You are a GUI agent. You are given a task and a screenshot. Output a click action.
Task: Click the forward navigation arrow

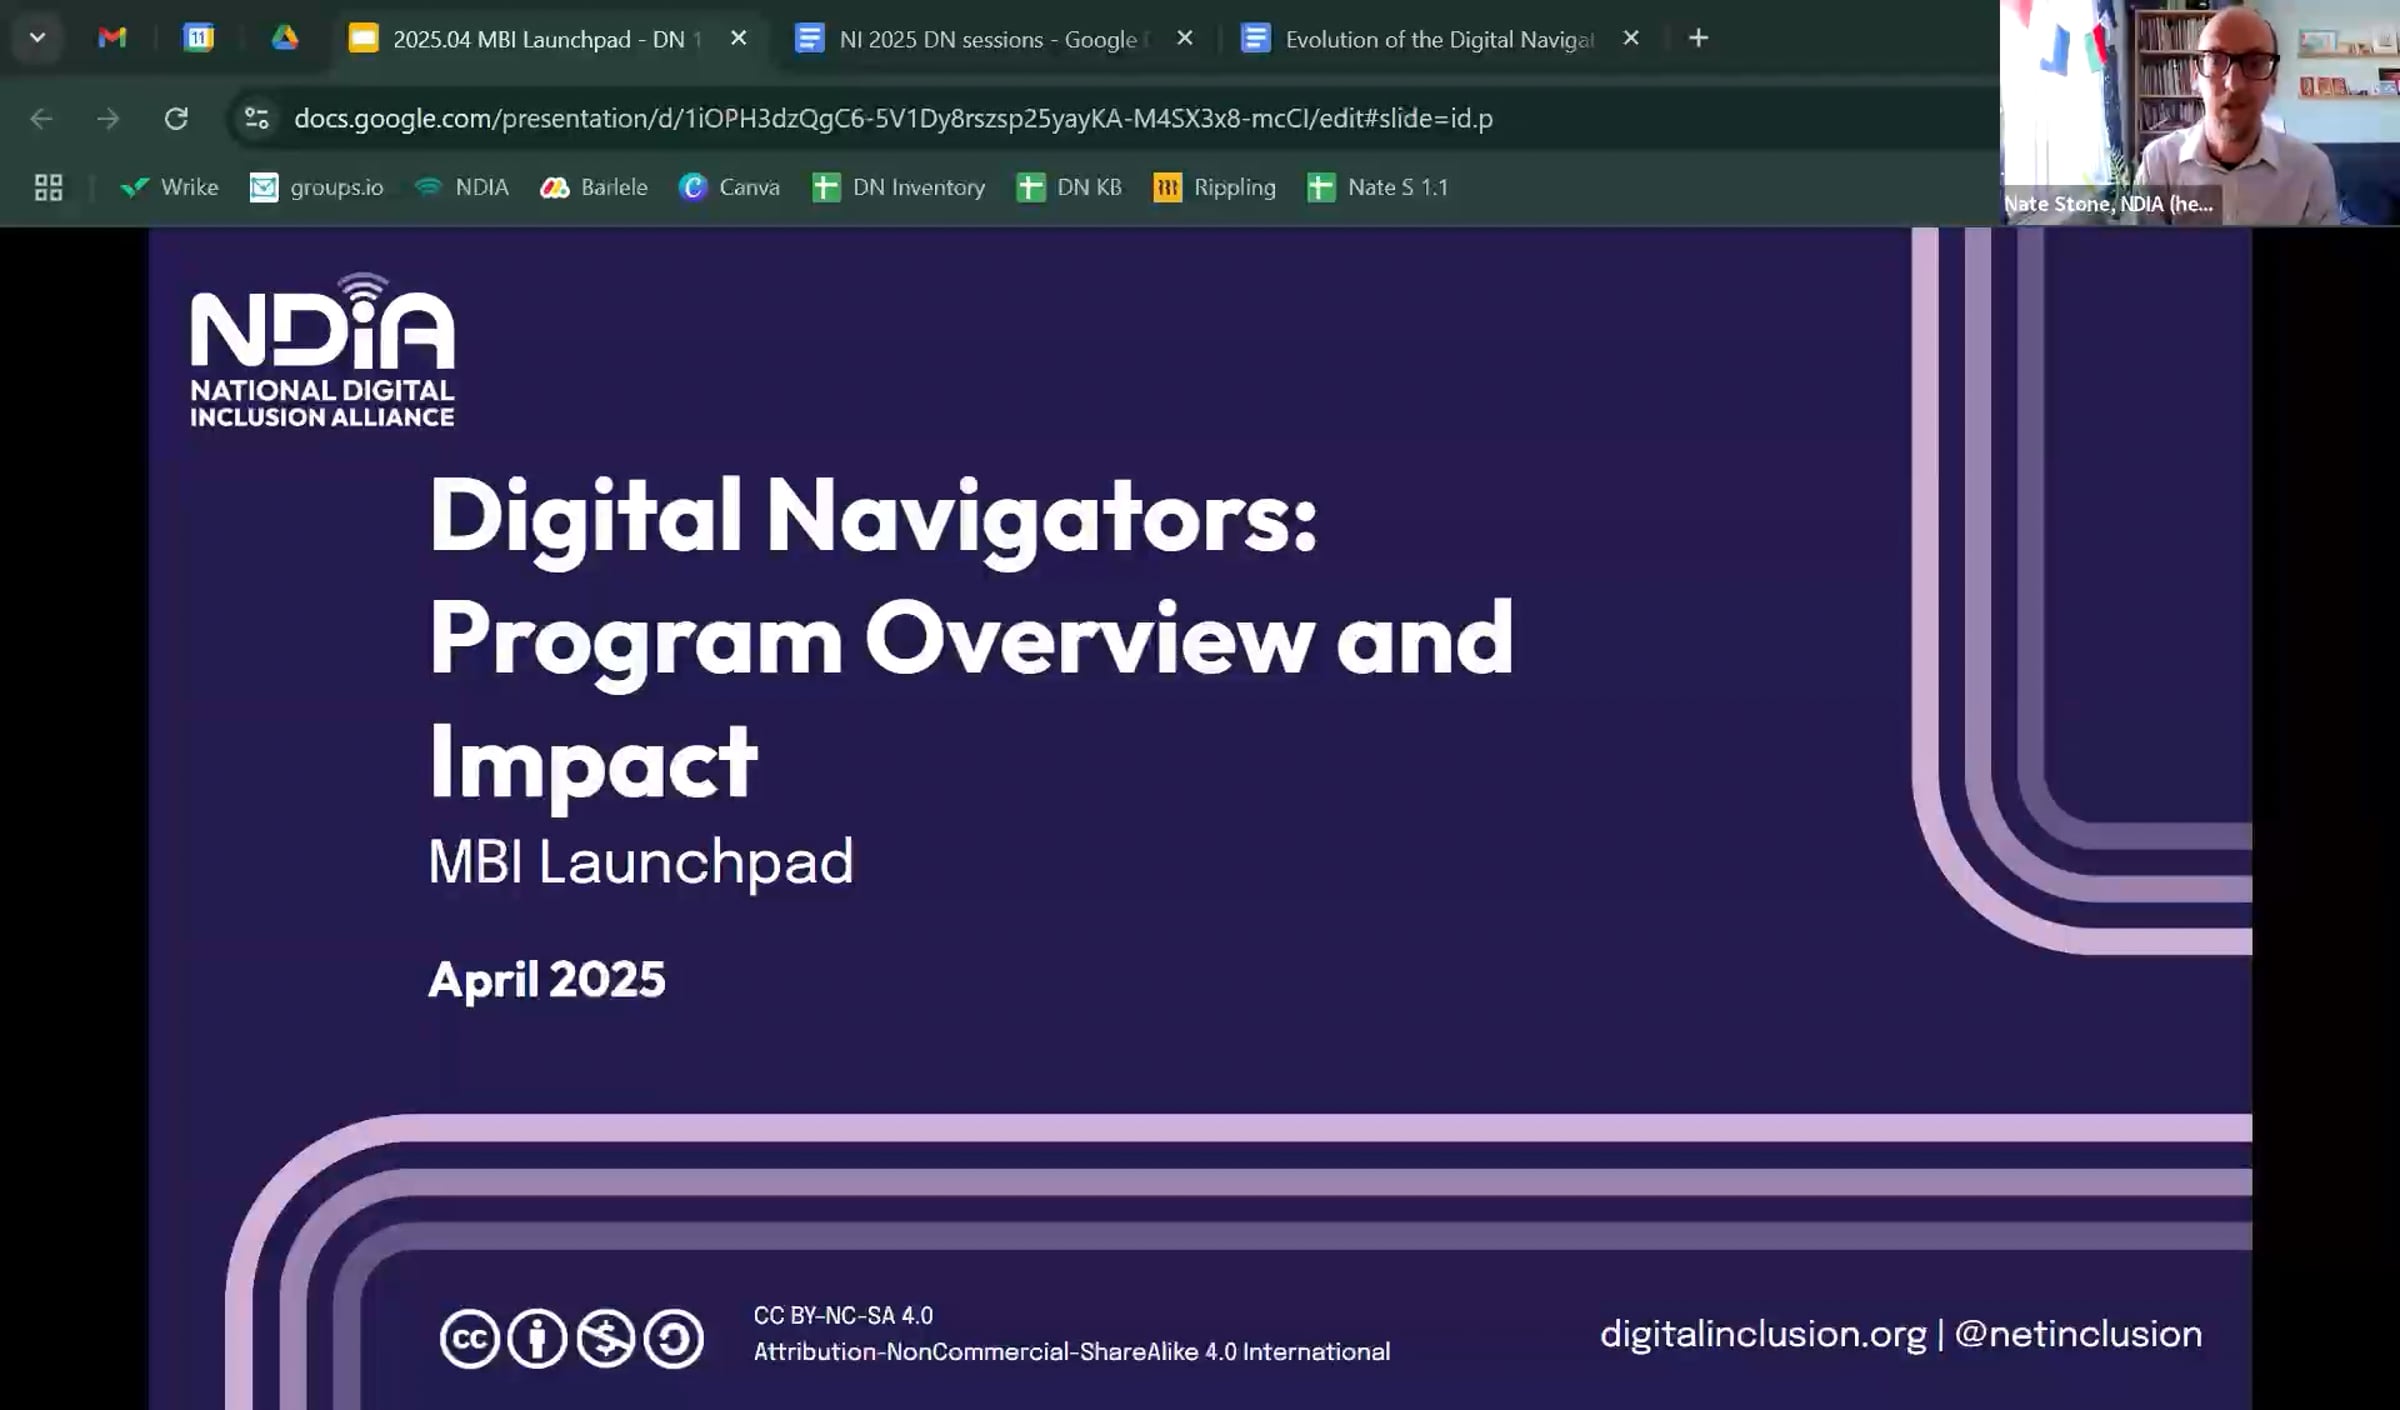tap(108, 119)
